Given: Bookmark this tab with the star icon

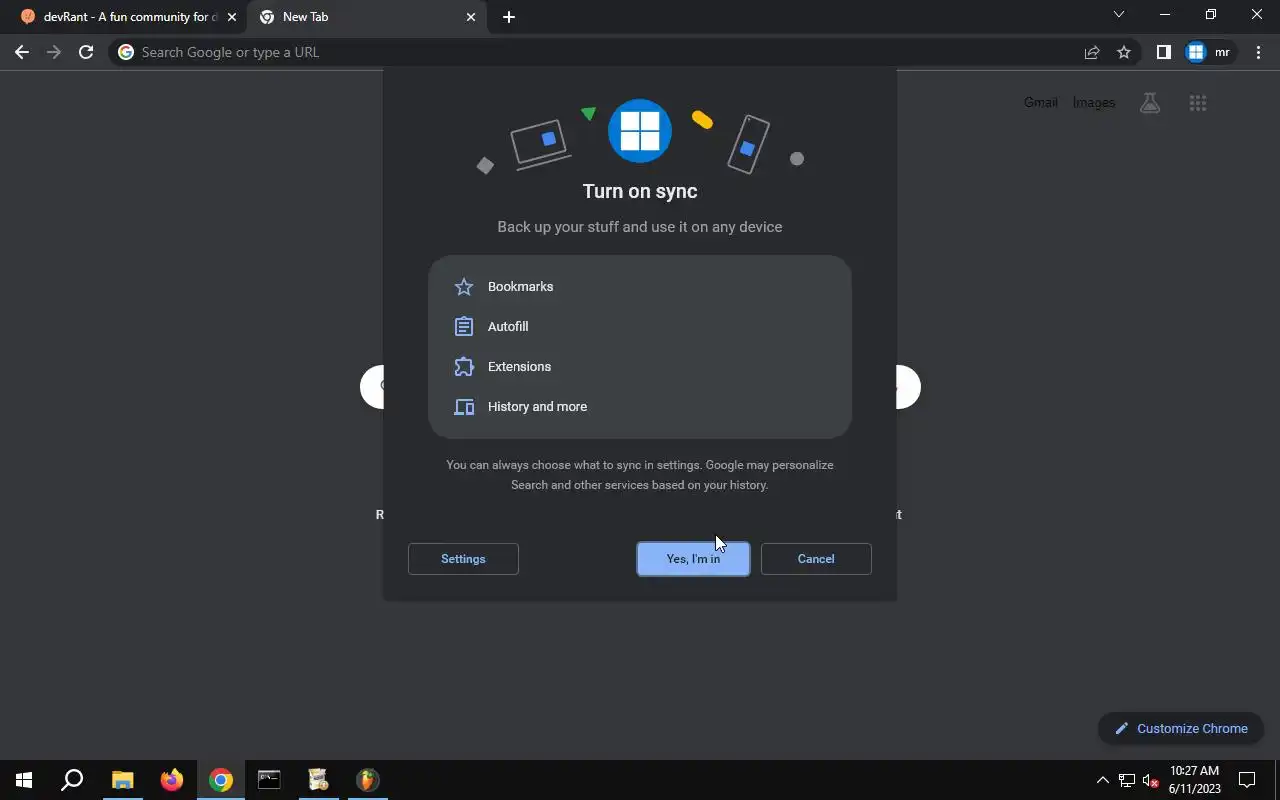Looking at the screenshot, I should click(x=1124, y=52).
